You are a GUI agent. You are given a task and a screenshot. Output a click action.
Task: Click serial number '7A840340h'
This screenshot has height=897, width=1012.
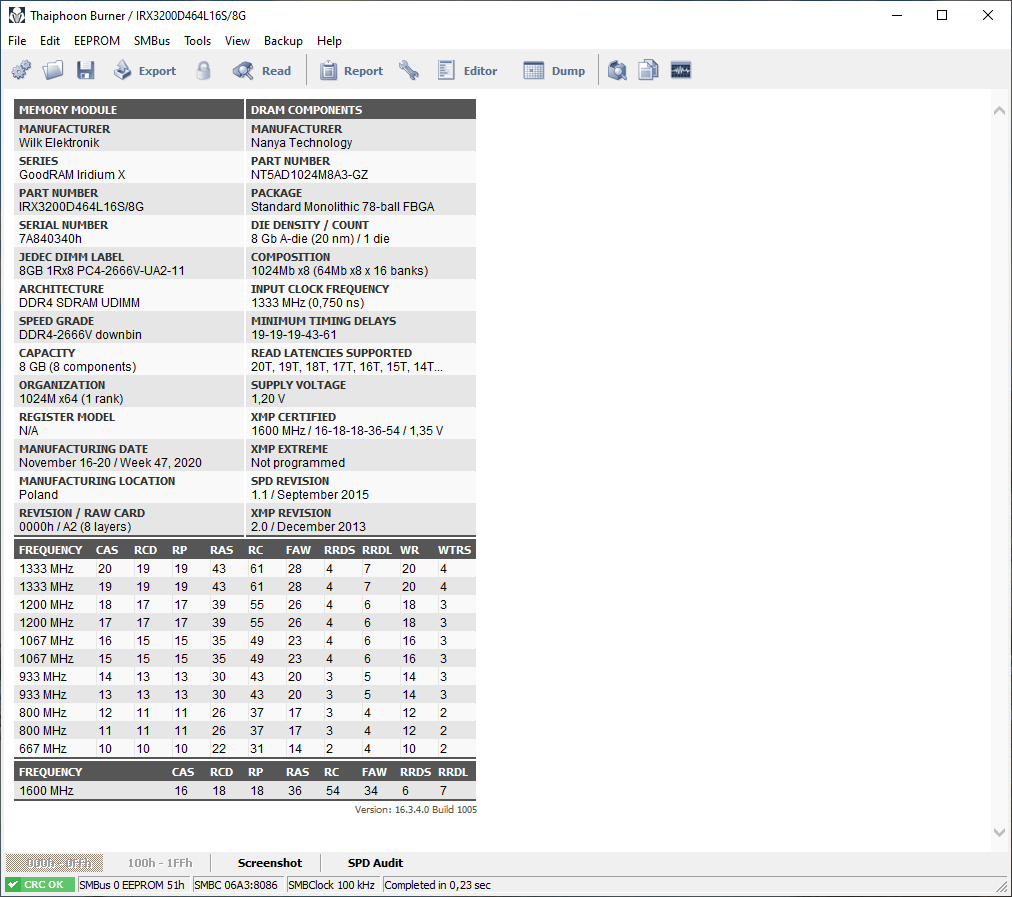[x=50, y=239]
